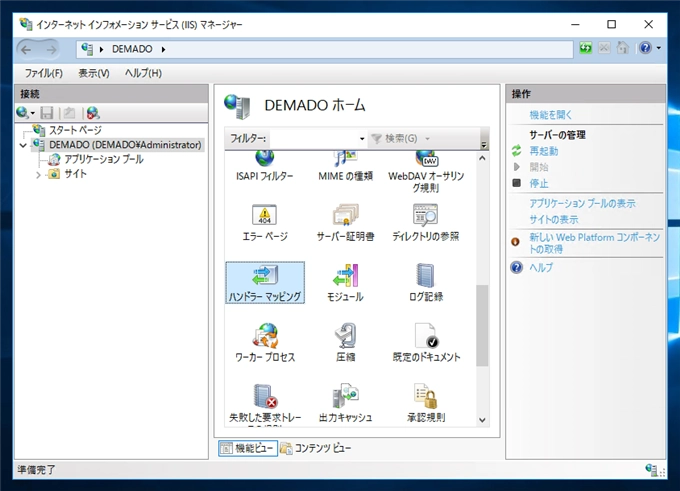
Task: Select the ハンドラー マッピング icon
Action: click(x=265, y=282)
